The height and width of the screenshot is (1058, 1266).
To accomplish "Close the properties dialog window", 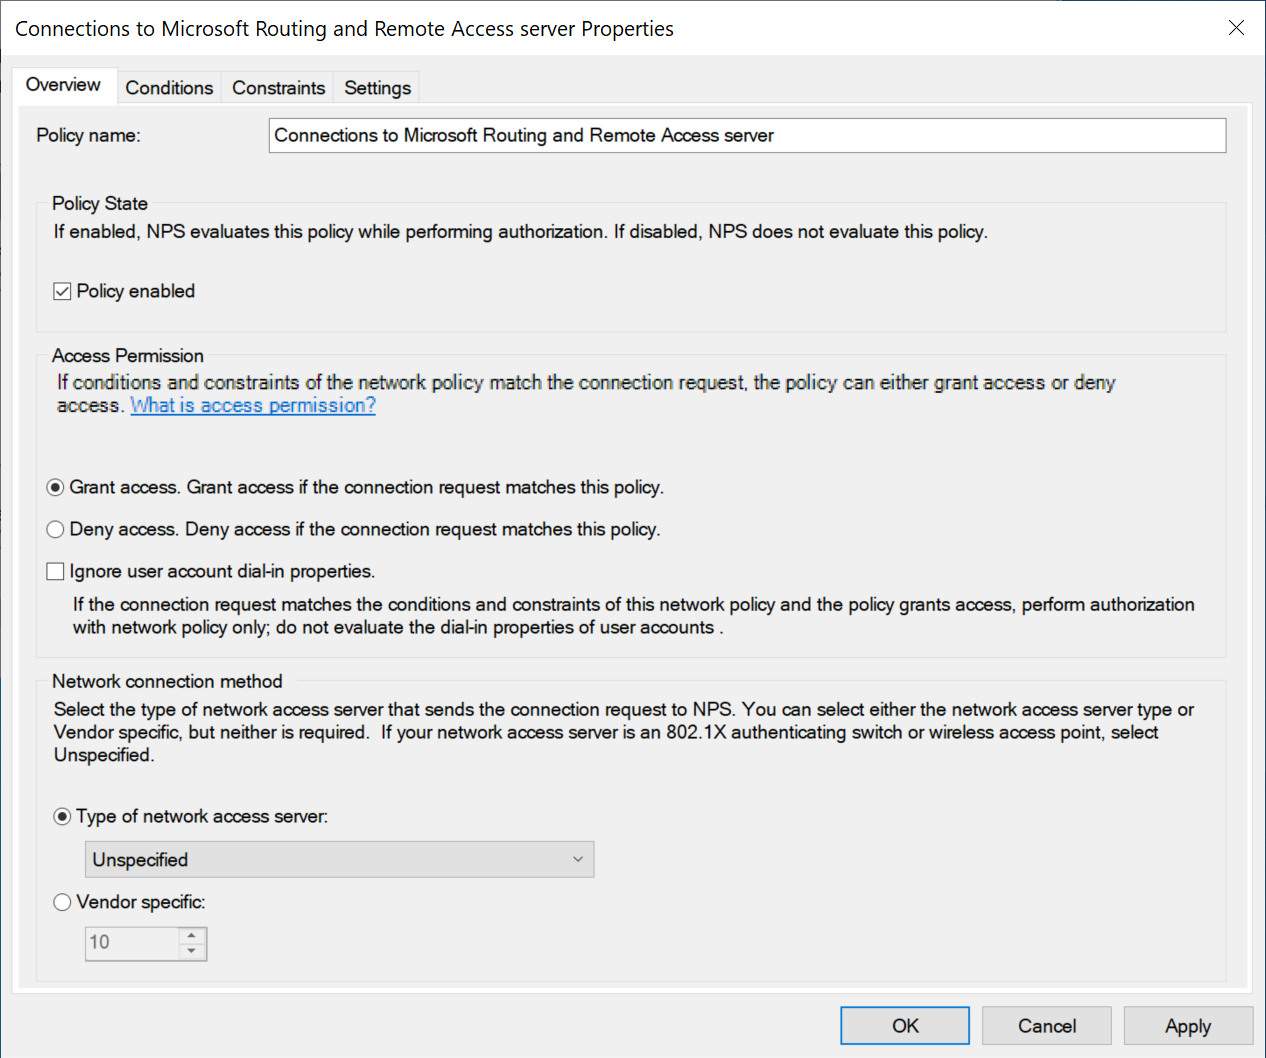I will [1236, 28].
